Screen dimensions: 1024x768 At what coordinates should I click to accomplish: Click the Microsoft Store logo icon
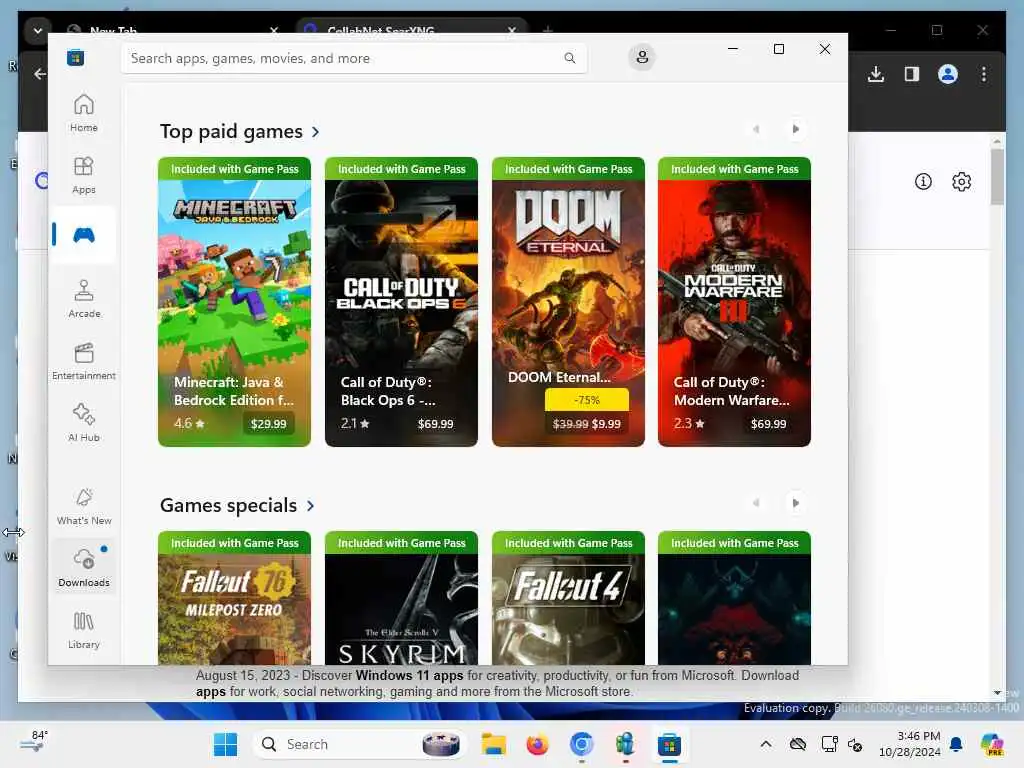pyautogui.click(x=75, y=57)
